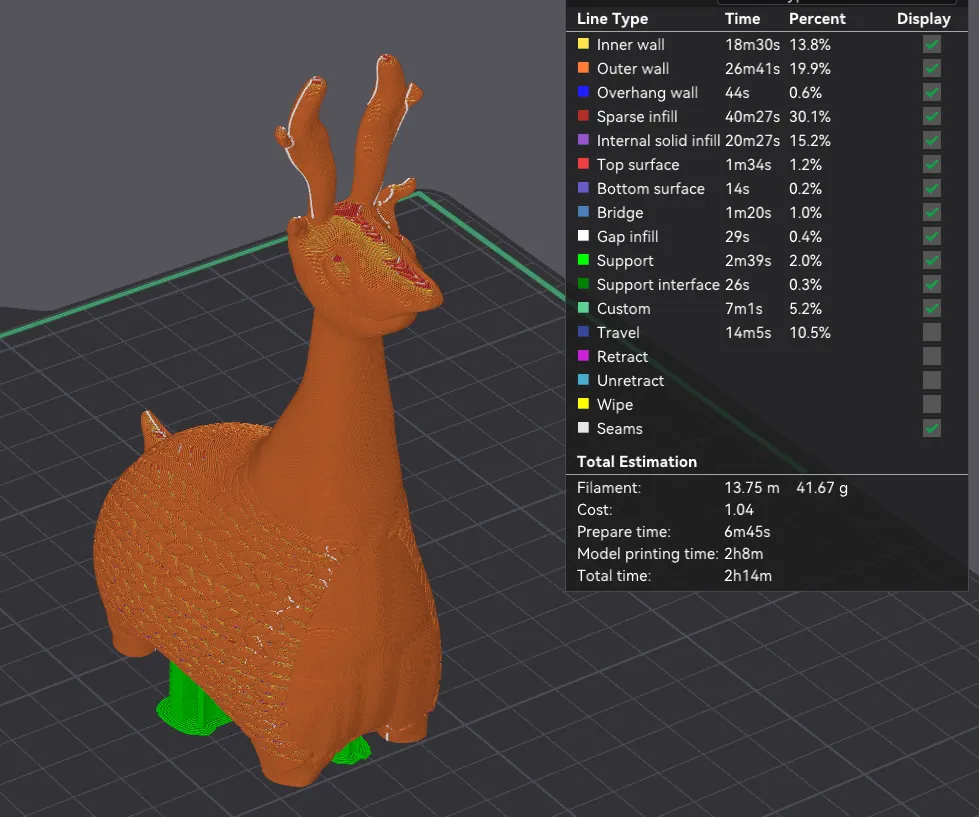Click the yellow Inner wall color swatch

pyautogui.click(x=583, y=44)
